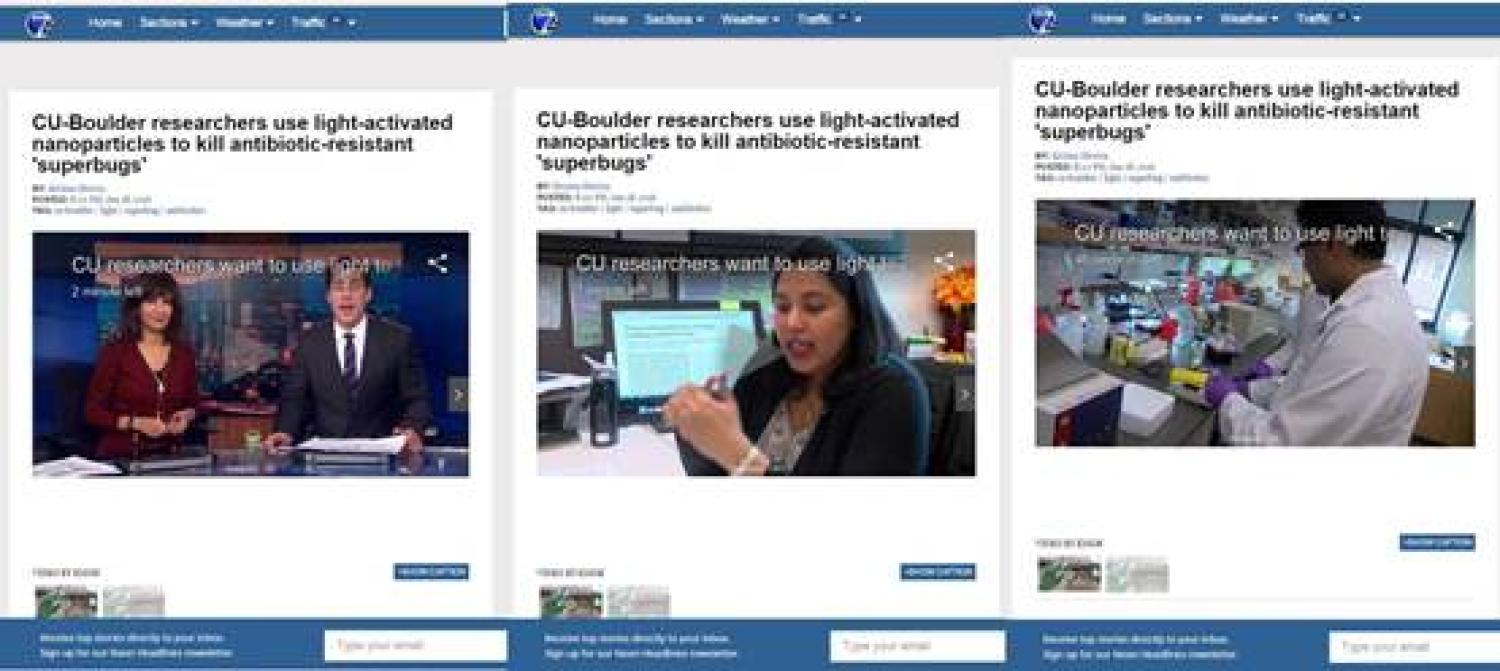Viewport: 1500px width, 671px height.
Task: Click the share icon on the lab researcher video
Action: click(x=1443, y=230)
